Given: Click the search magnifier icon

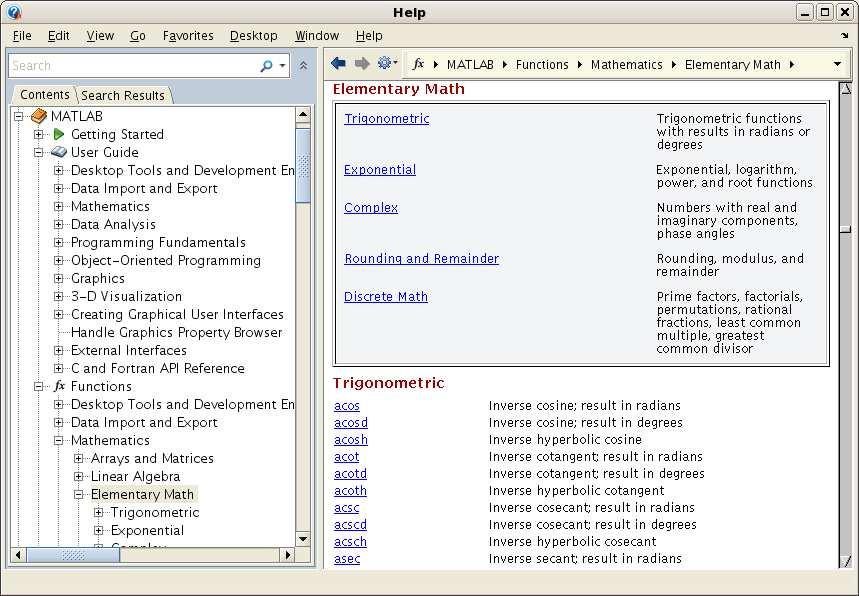Looking at the screenshot, I should point(266,66).
